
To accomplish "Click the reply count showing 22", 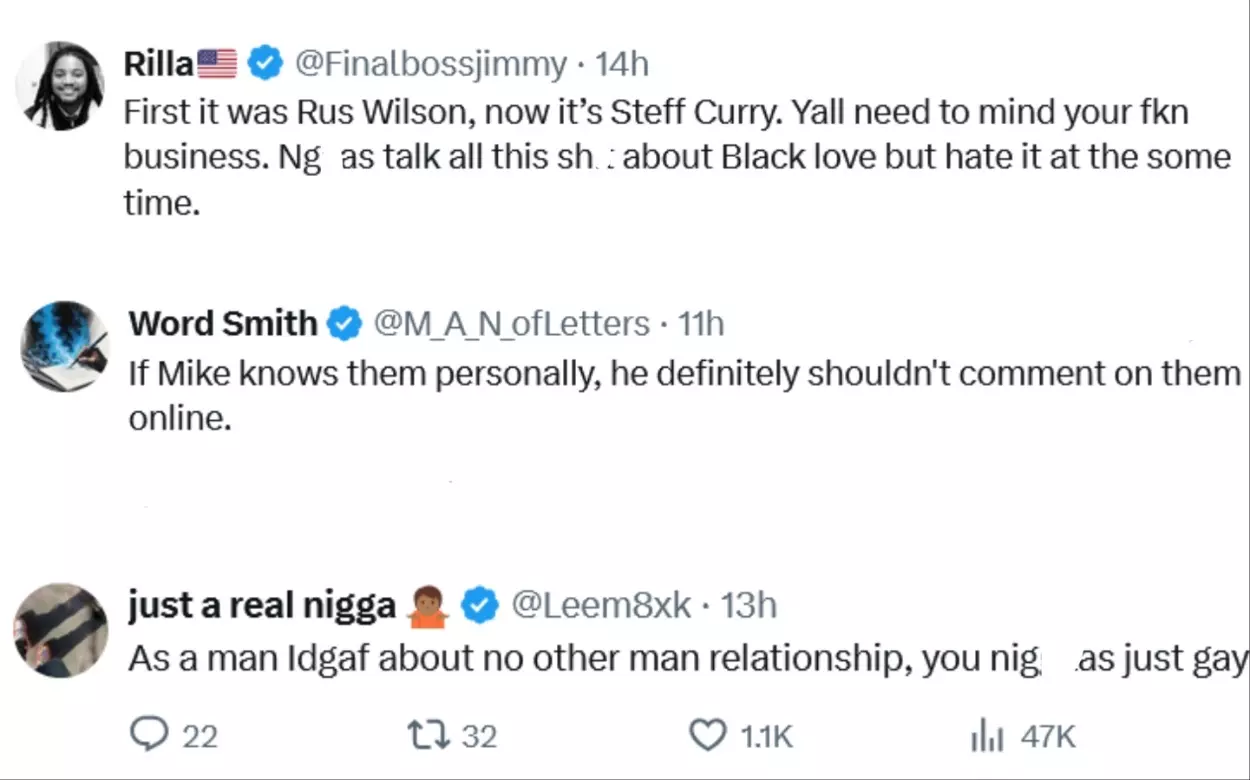I will [x=198, y=735].
